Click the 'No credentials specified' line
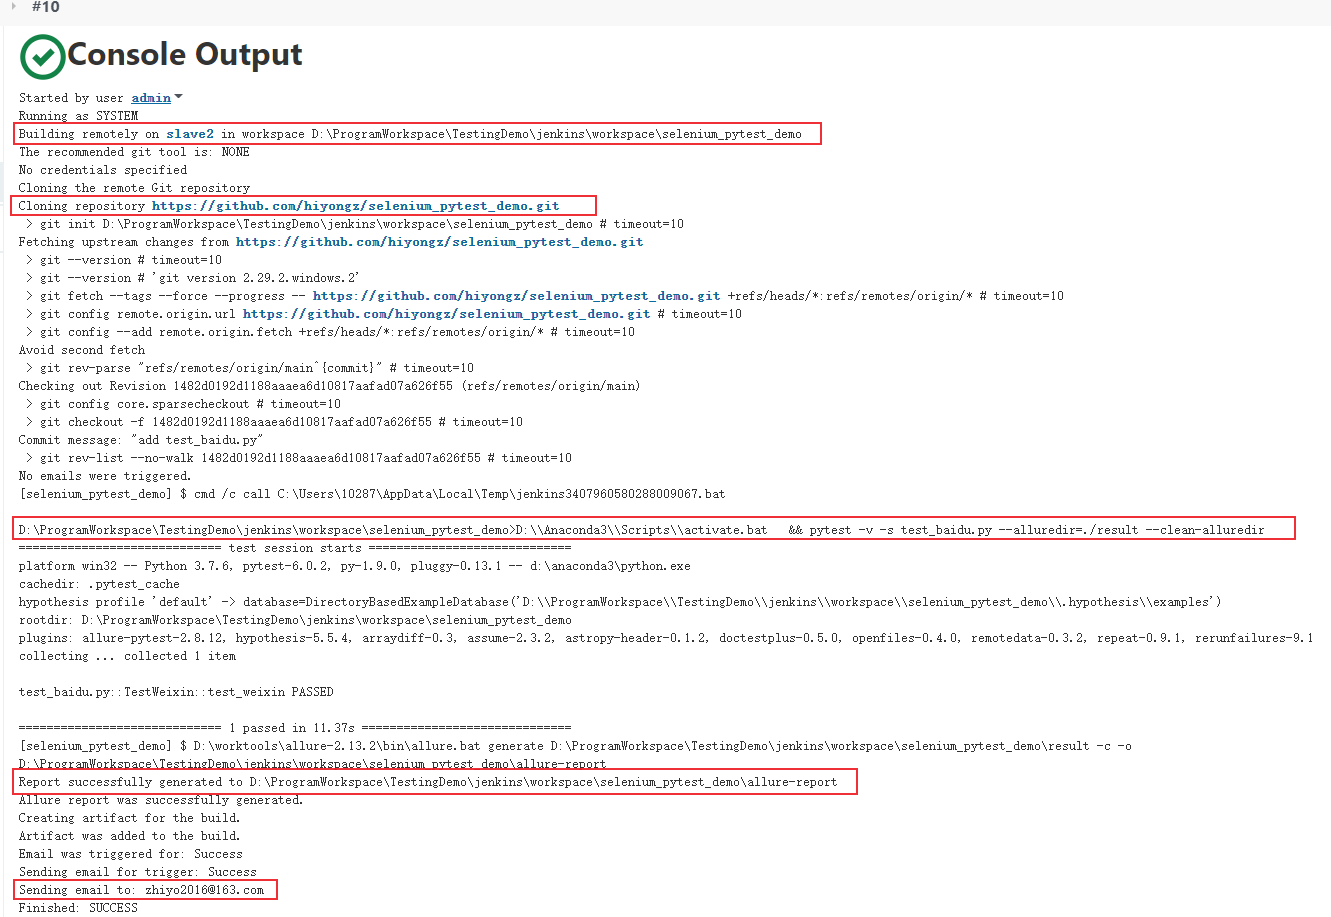Viewport: 1331px width, 917px height. pyautogui.click(x=103, y=170)
